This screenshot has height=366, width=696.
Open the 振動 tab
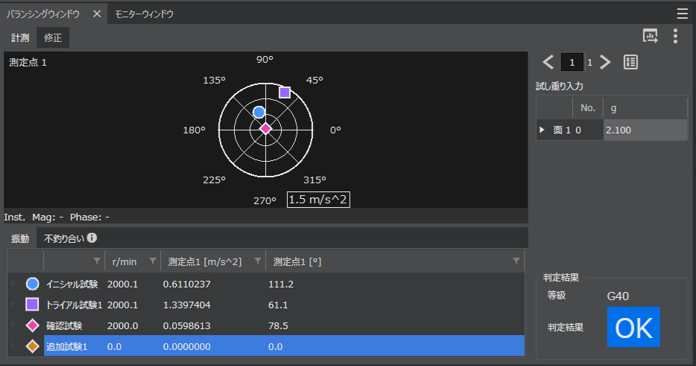20,239
